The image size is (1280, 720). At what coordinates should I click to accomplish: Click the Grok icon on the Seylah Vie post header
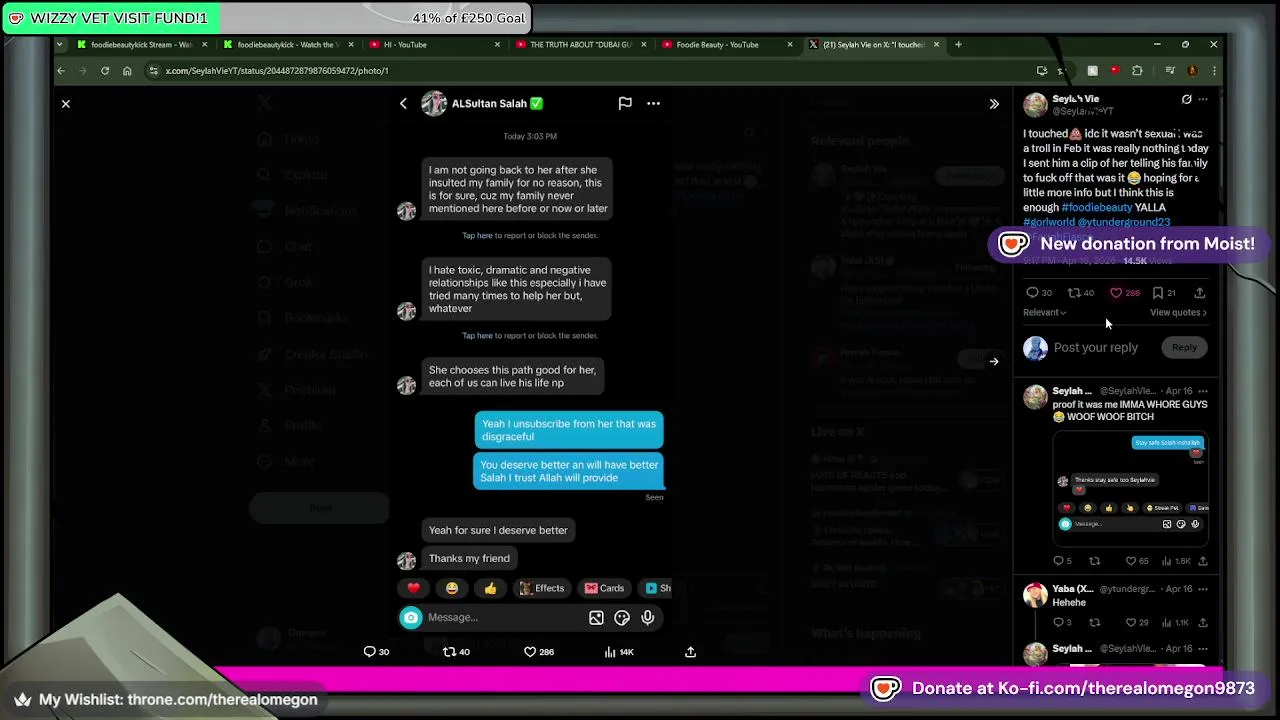(x=1186, y=99)
